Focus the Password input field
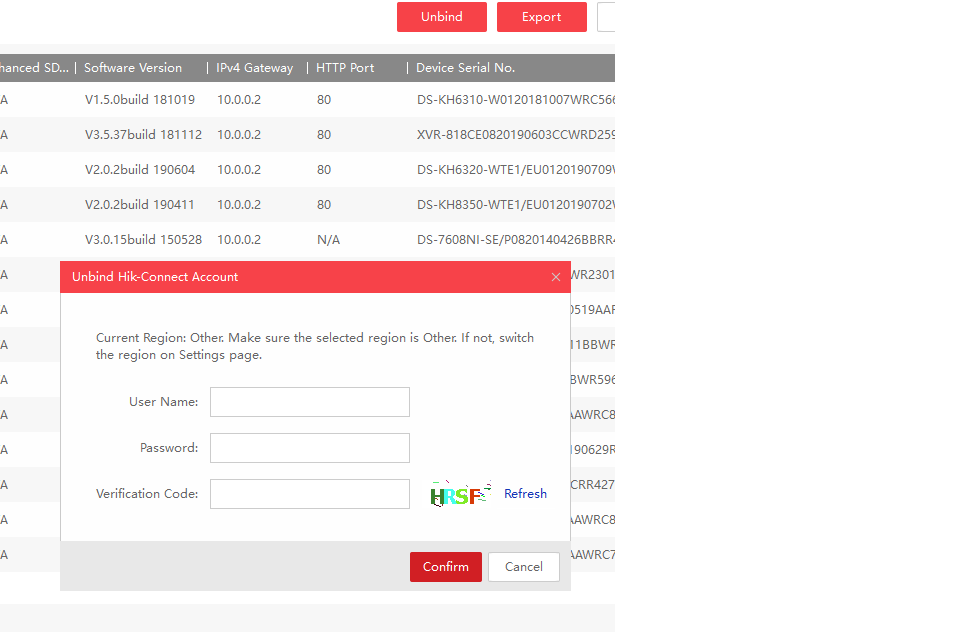 (309, 448)
